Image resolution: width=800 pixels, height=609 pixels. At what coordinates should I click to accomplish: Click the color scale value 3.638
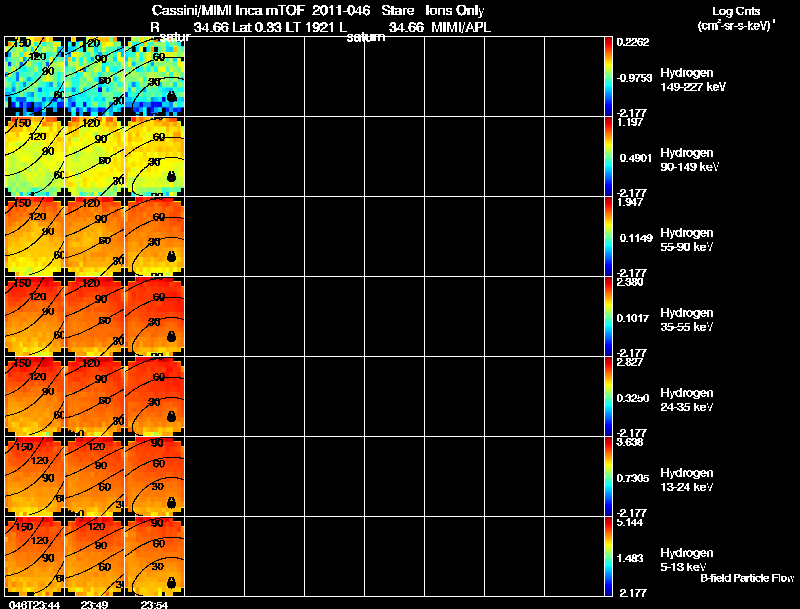click(631, 442)
